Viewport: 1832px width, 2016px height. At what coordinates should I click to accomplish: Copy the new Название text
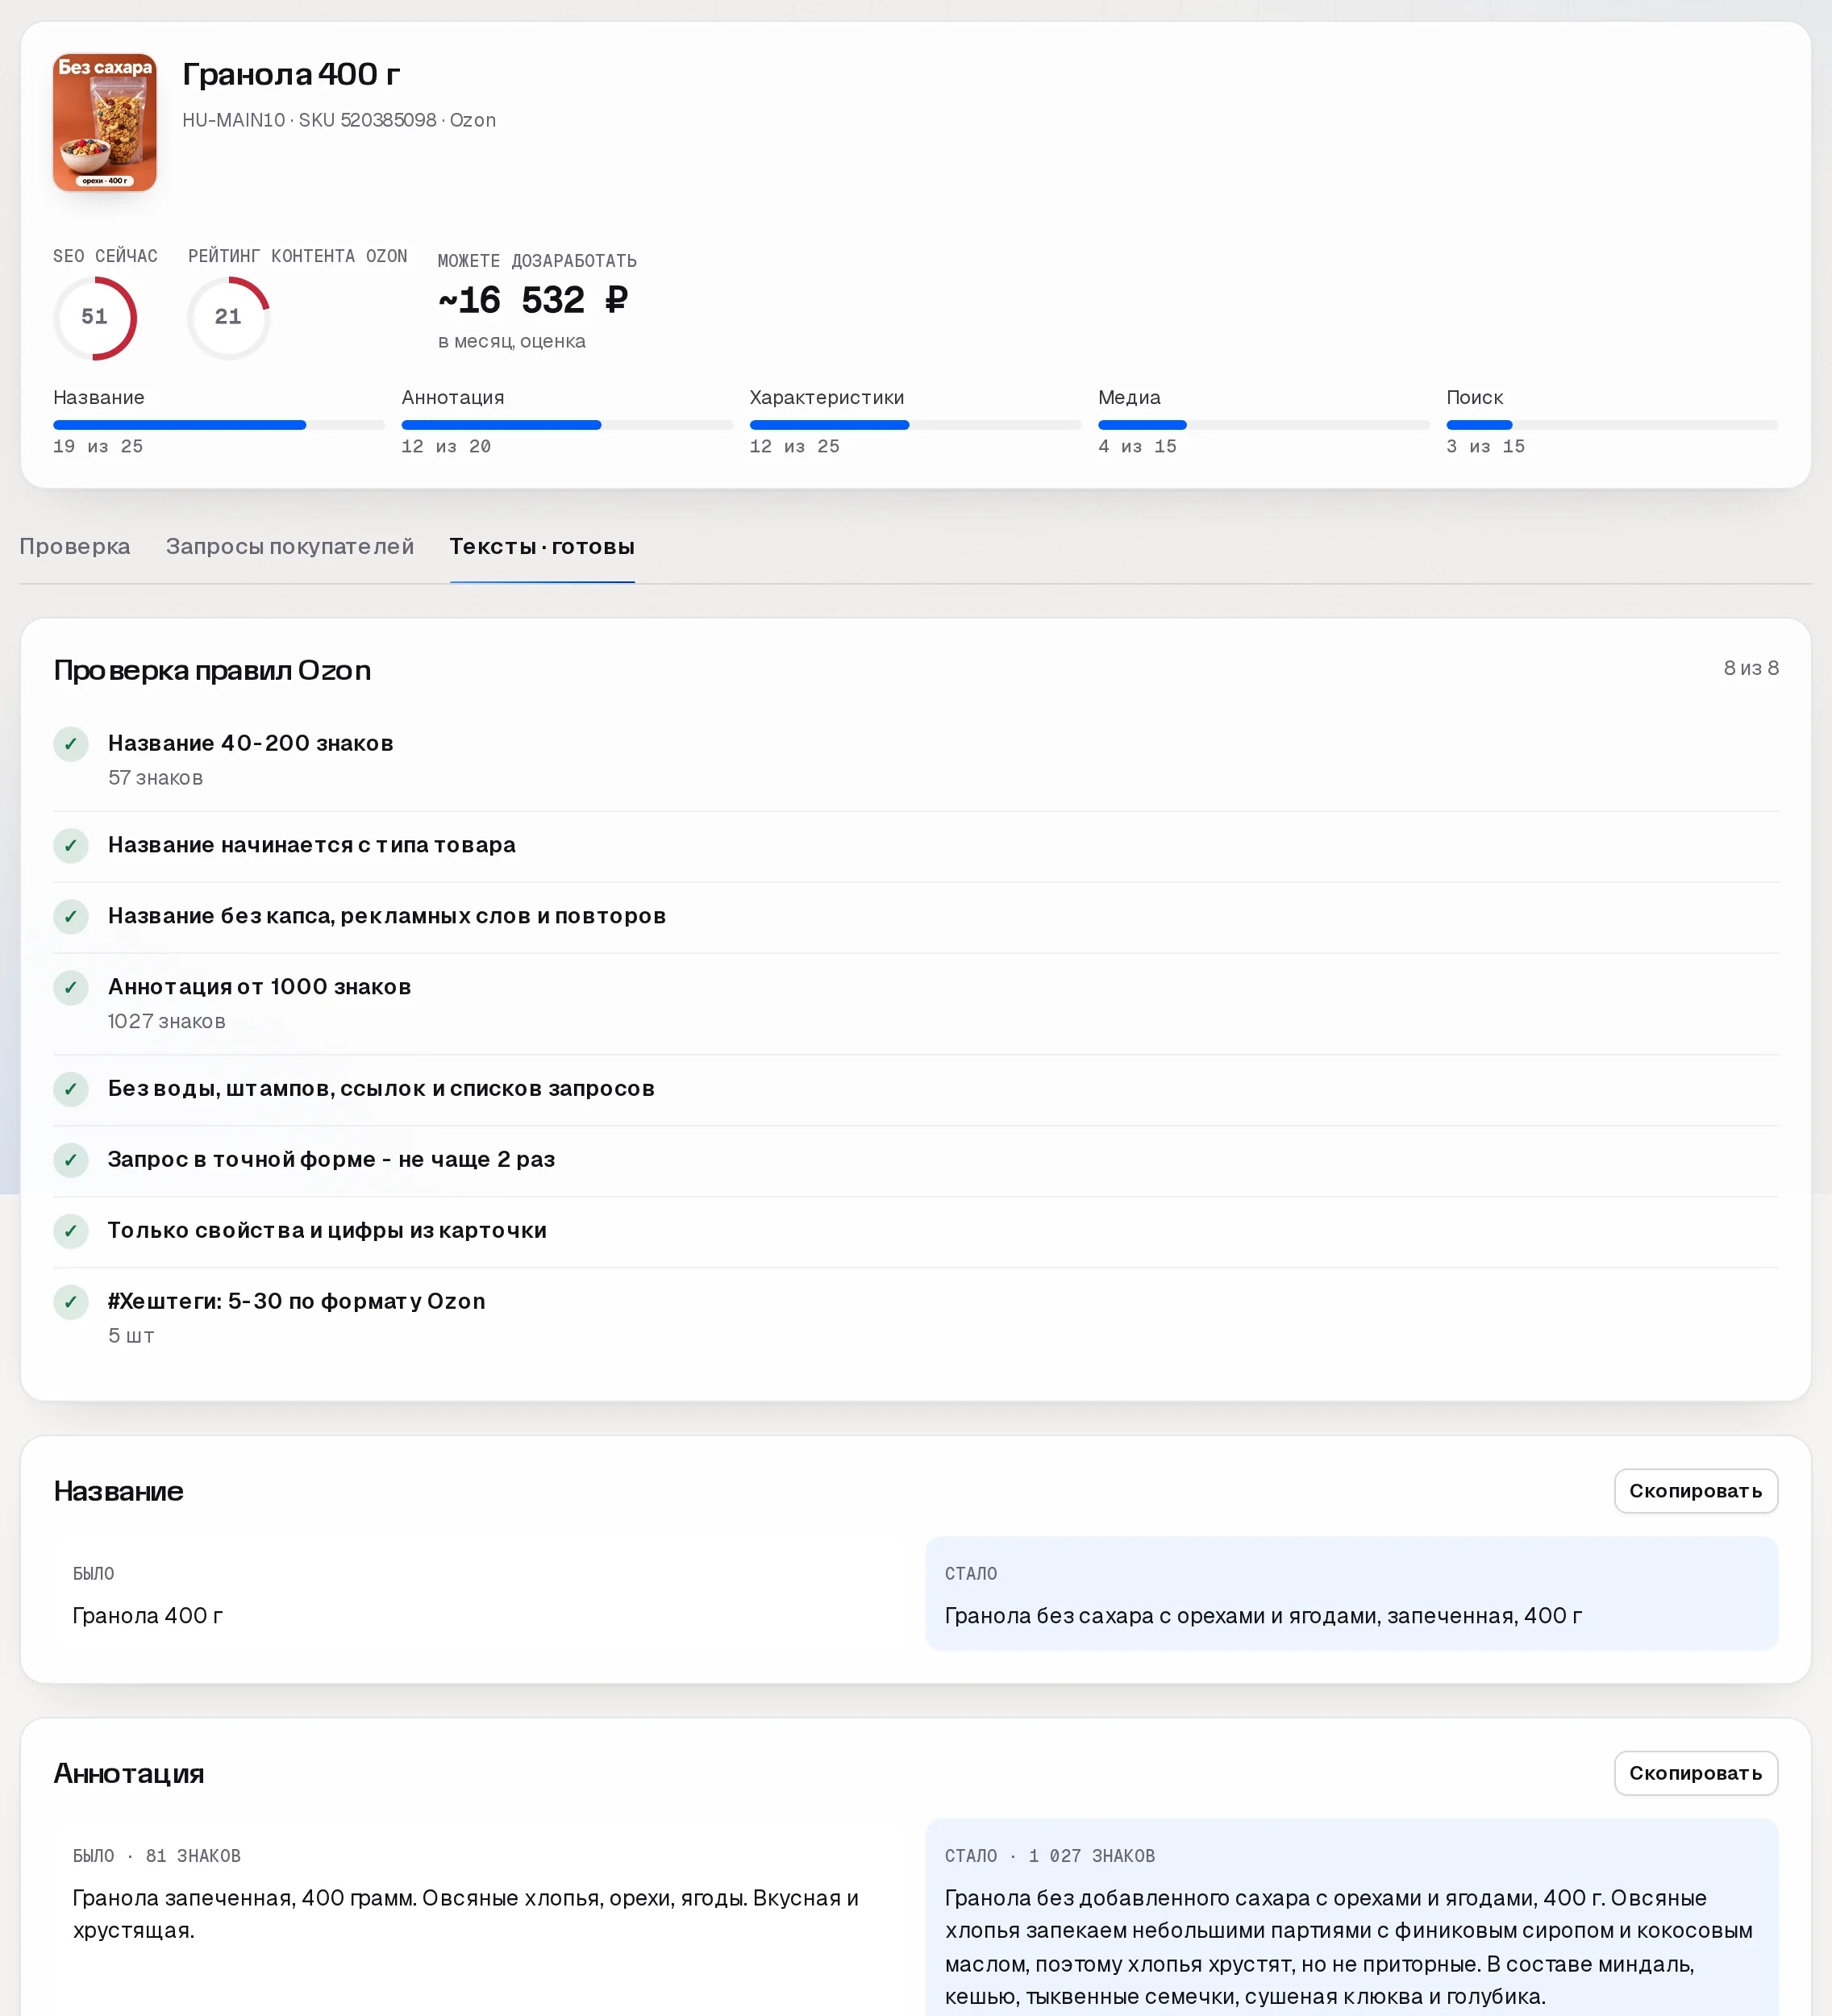click(1695, 1491)
